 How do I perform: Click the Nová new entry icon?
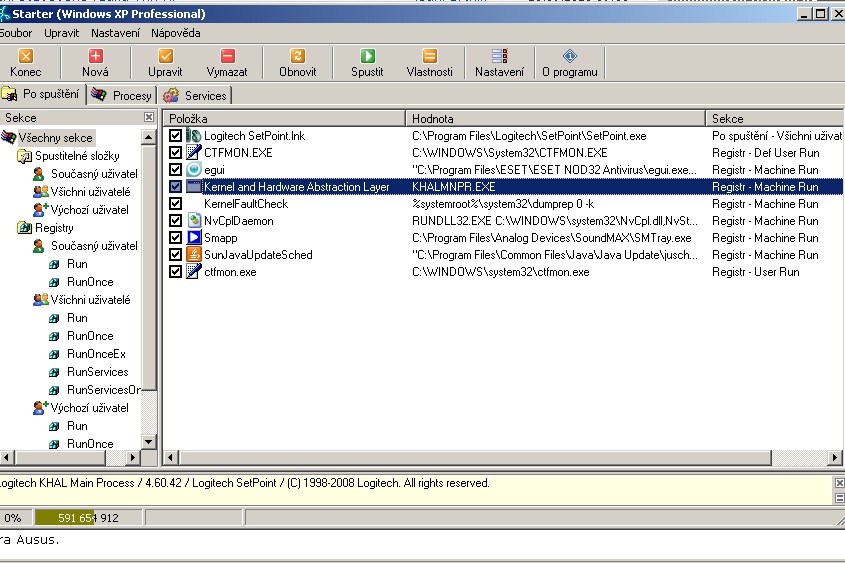[x=95, y=57]
